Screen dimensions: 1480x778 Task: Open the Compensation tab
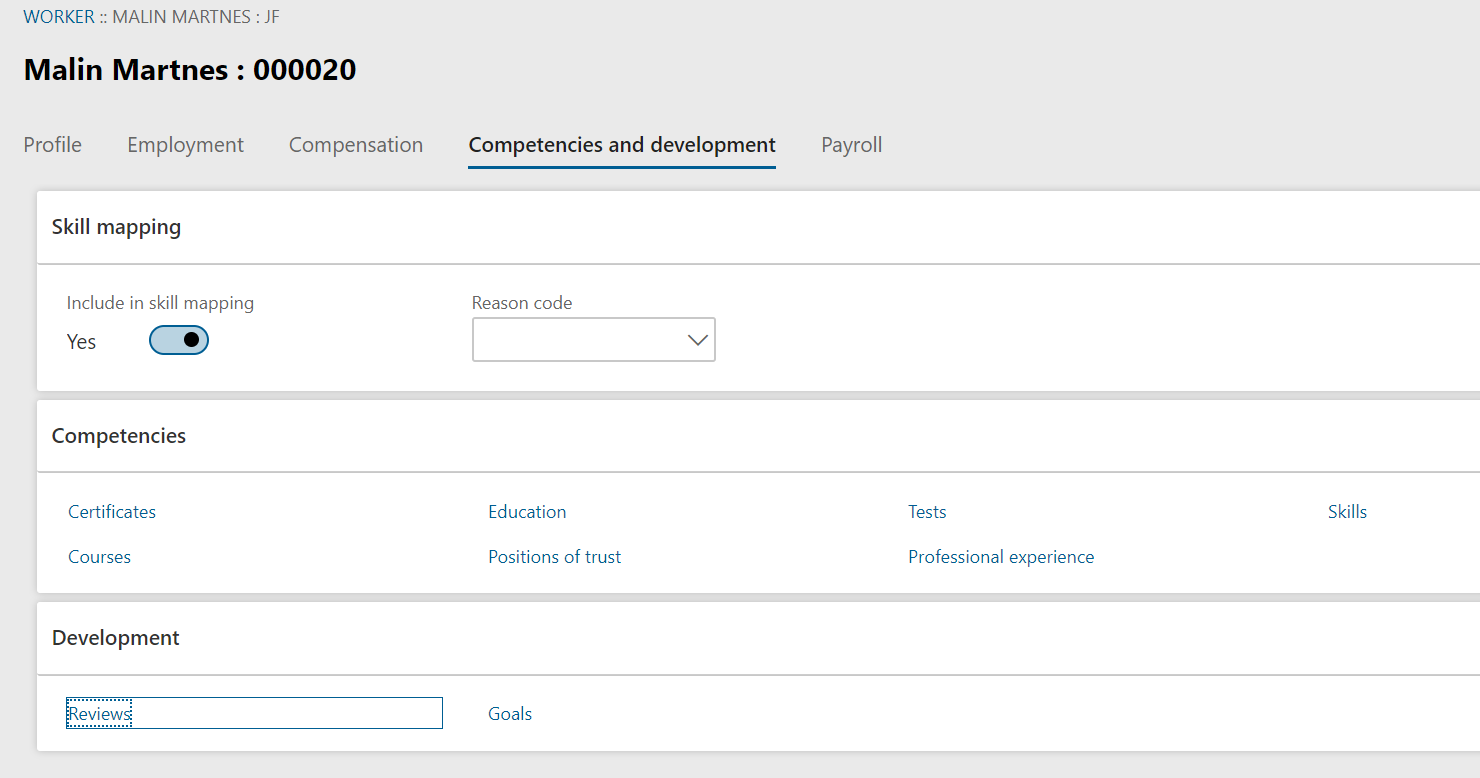(356, 144)
